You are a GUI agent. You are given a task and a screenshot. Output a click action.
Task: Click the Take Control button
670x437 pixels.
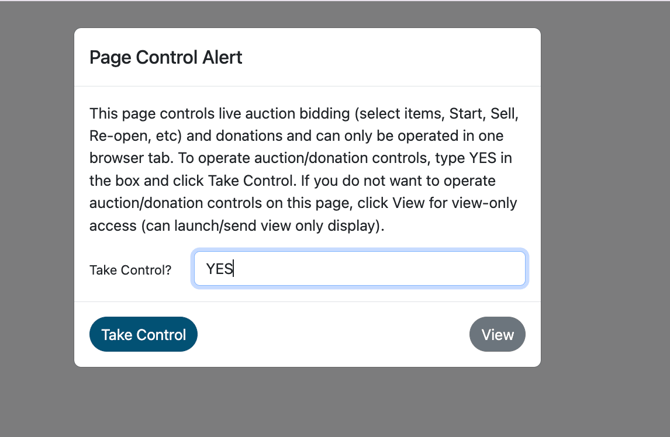[x=143, y=335]
